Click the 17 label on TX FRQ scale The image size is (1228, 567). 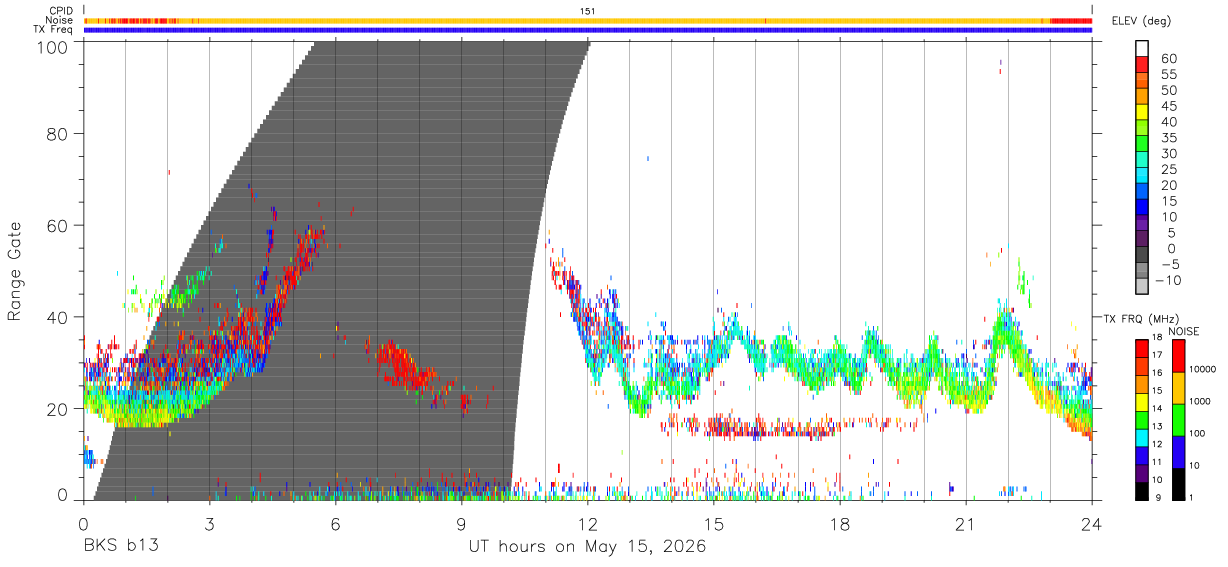[x=1158, y=355]
